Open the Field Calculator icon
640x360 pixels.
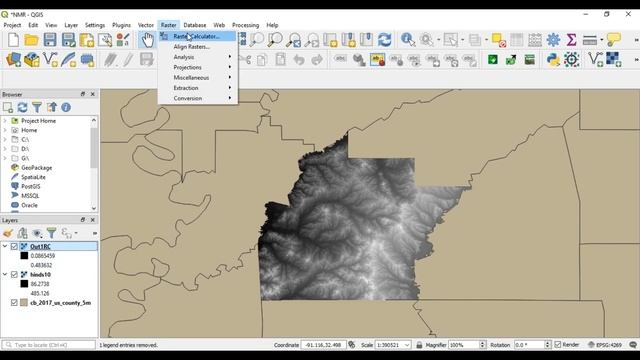click(535, 40)
